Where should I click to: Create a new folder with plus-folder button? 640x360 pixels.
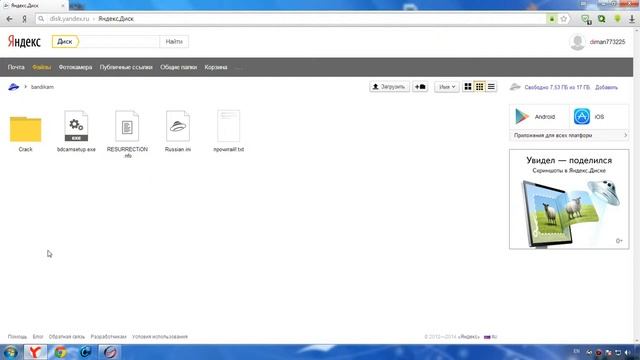pos(420,87)
